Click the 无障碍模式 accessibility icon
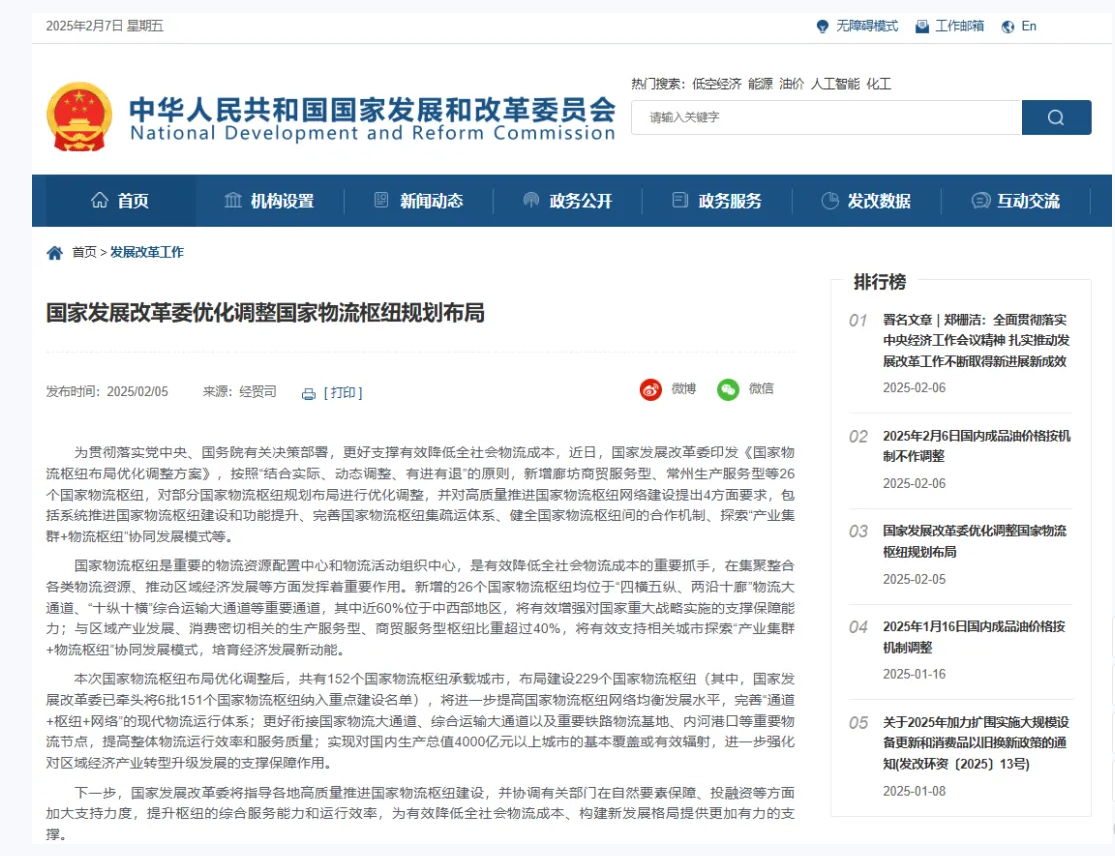 click(823, 27)
